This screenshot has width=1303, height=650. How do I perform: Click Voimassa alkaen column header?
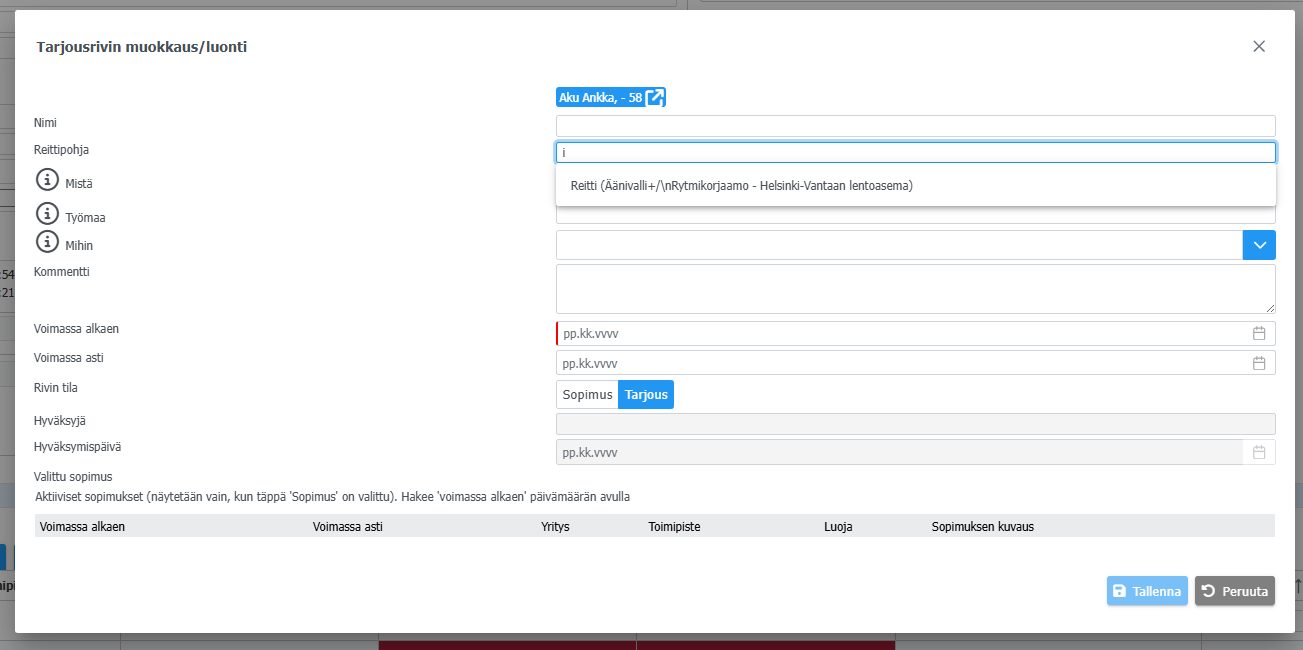(82, 526)
